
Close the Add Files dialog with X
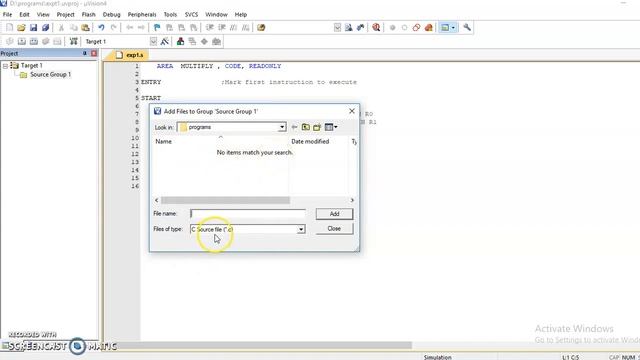click(352, 111)
